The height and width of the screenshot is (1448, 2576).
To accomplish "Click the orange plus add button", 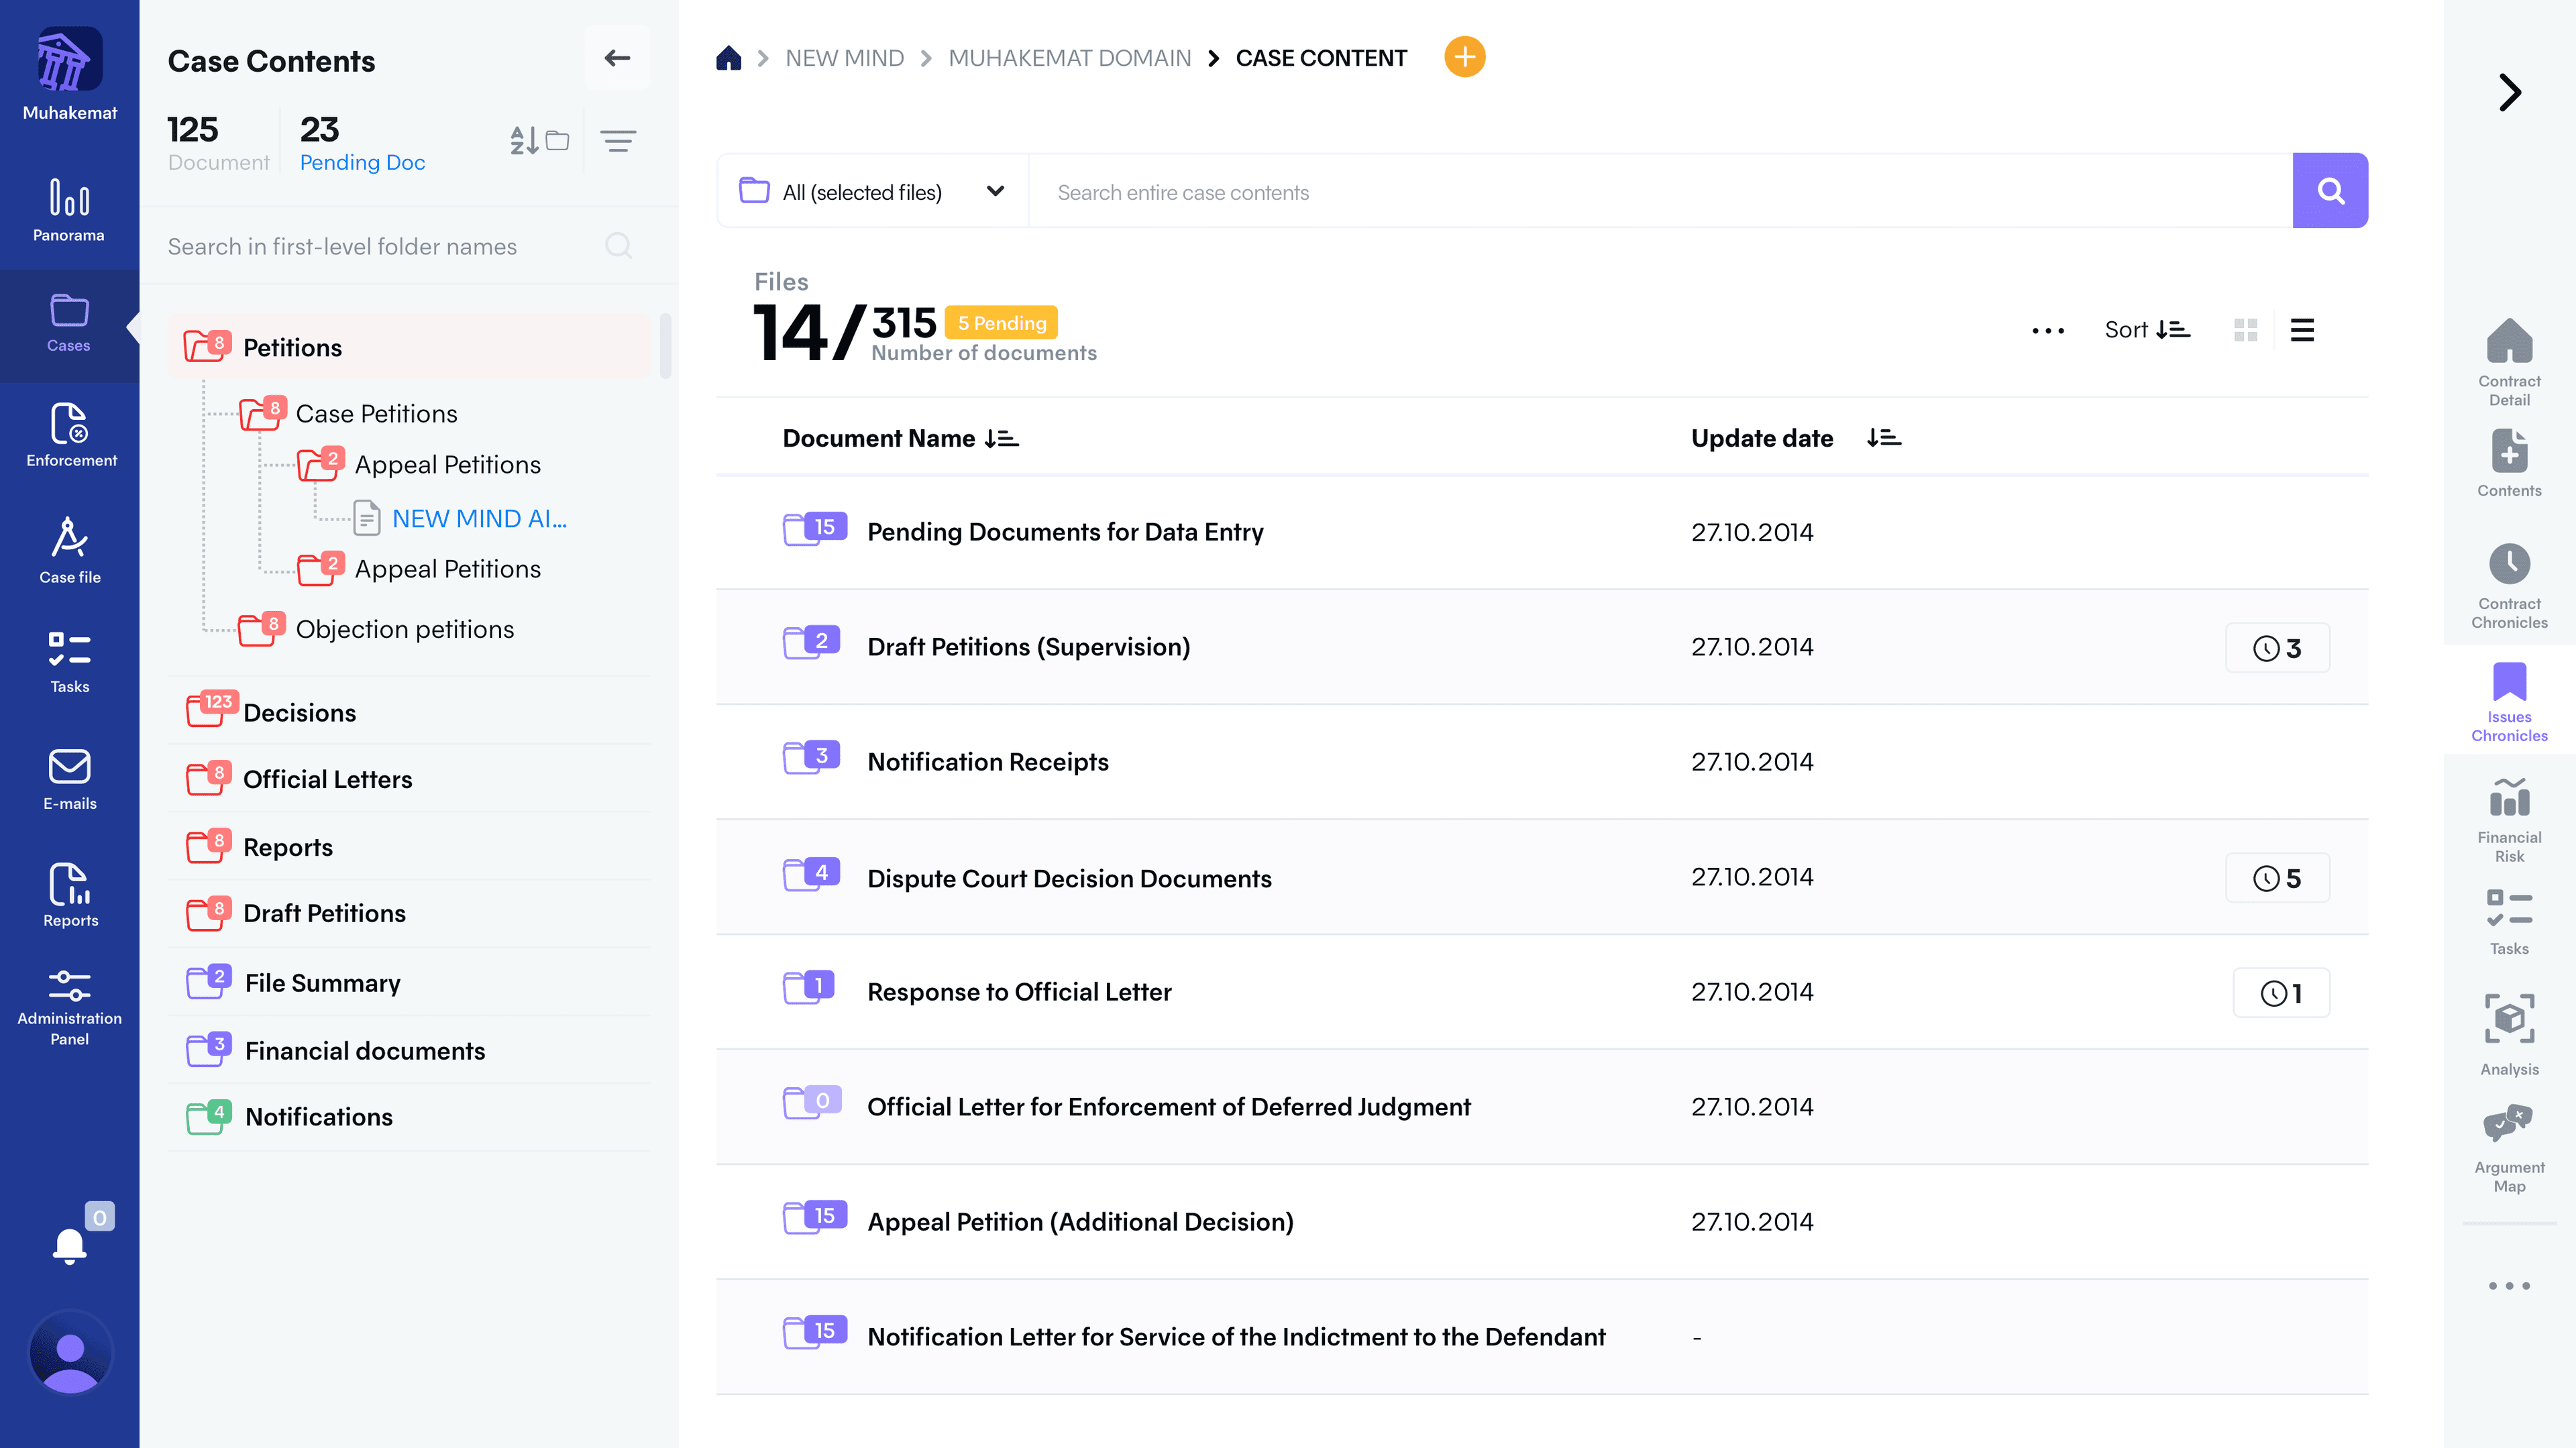I will (x=1464, y=57).
